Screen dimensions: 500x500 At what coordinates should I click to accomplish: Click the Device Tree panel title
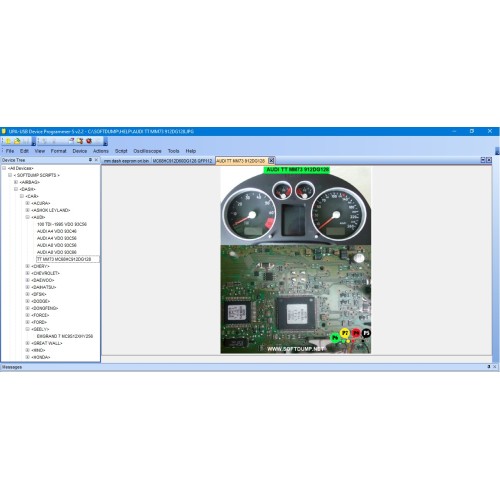13,160
